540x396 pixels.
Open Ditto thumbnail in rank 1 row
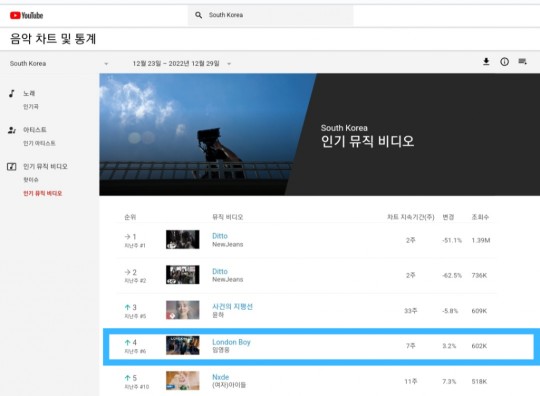pyautogui.click(x=183, y=239)
